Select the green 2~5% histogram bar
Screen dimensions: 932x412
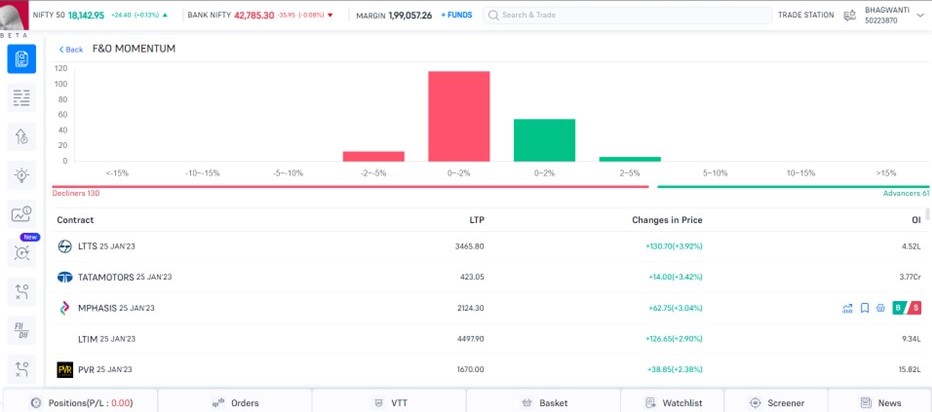(x=630, y=159)
